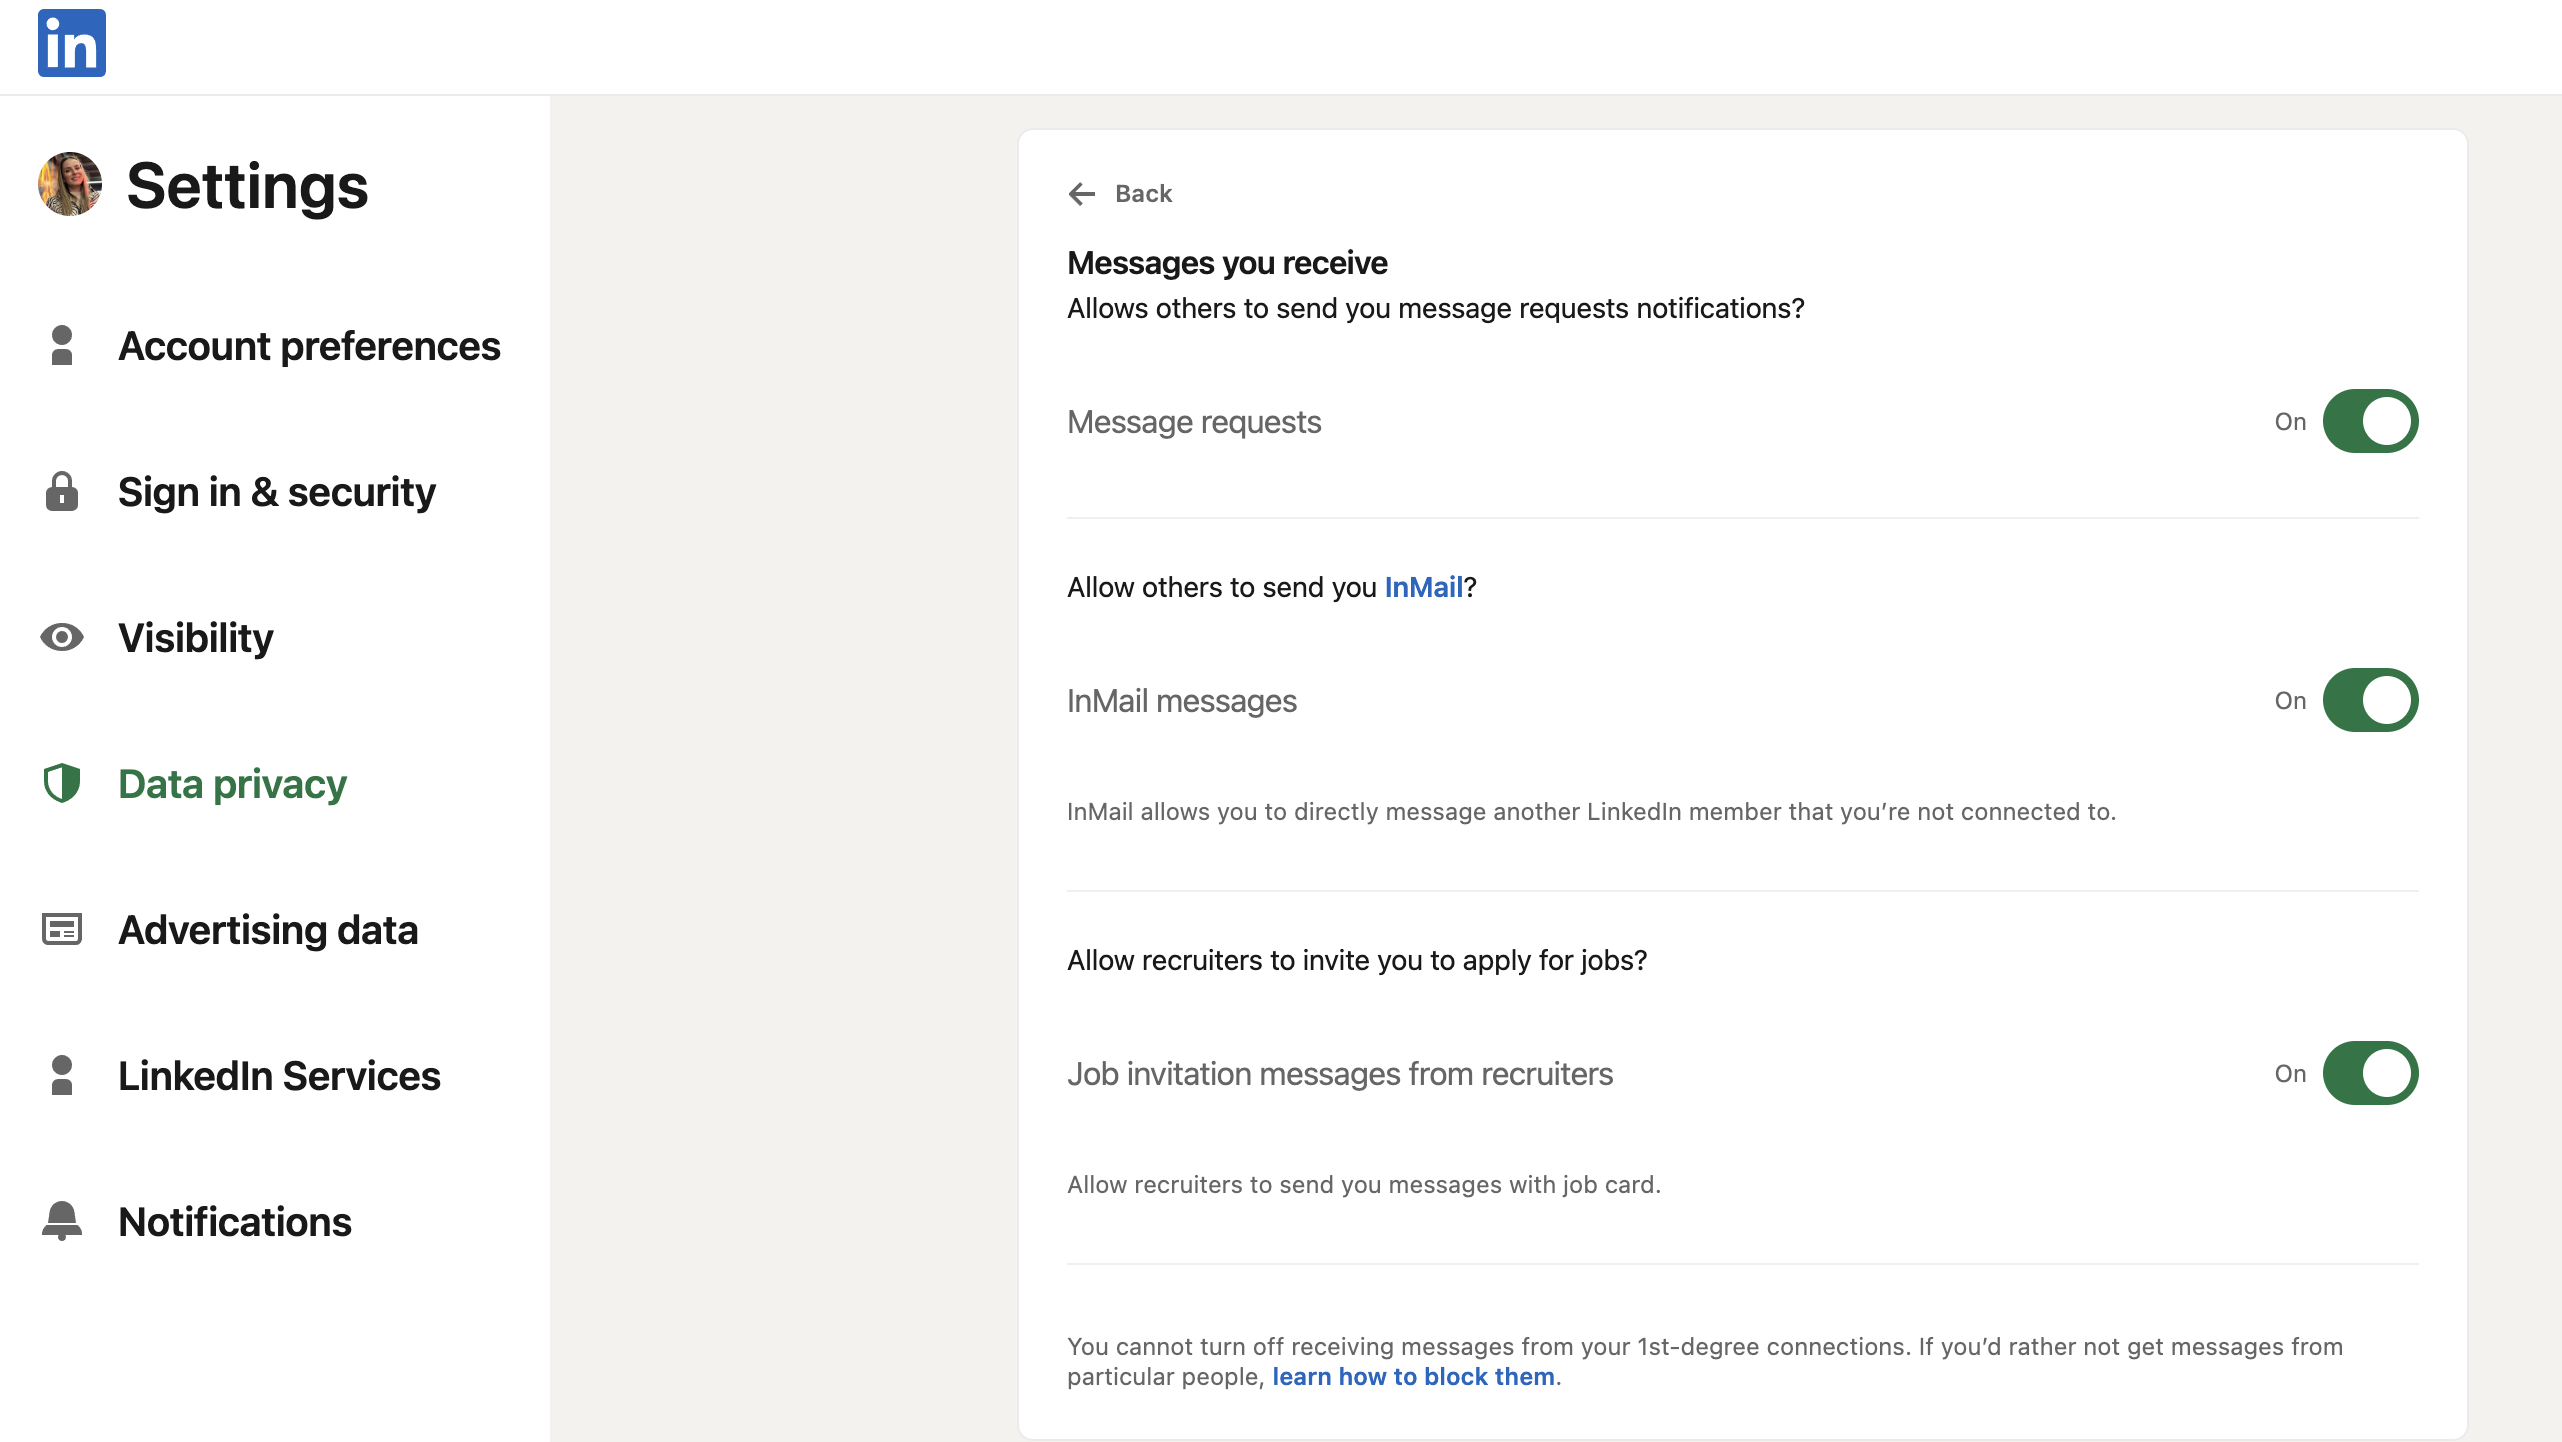The width and height of the screenshot is (2562, 1442).
Task: Open 'learn how to block them' link
Action: [x=1413, y=1377]
